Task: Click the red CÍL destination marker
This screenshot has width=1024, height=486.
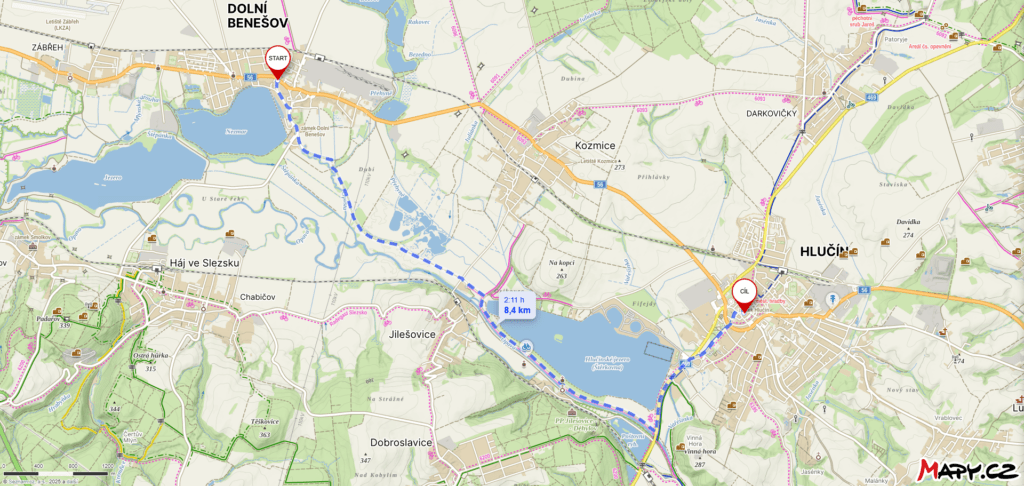Action: pos(743,295)
